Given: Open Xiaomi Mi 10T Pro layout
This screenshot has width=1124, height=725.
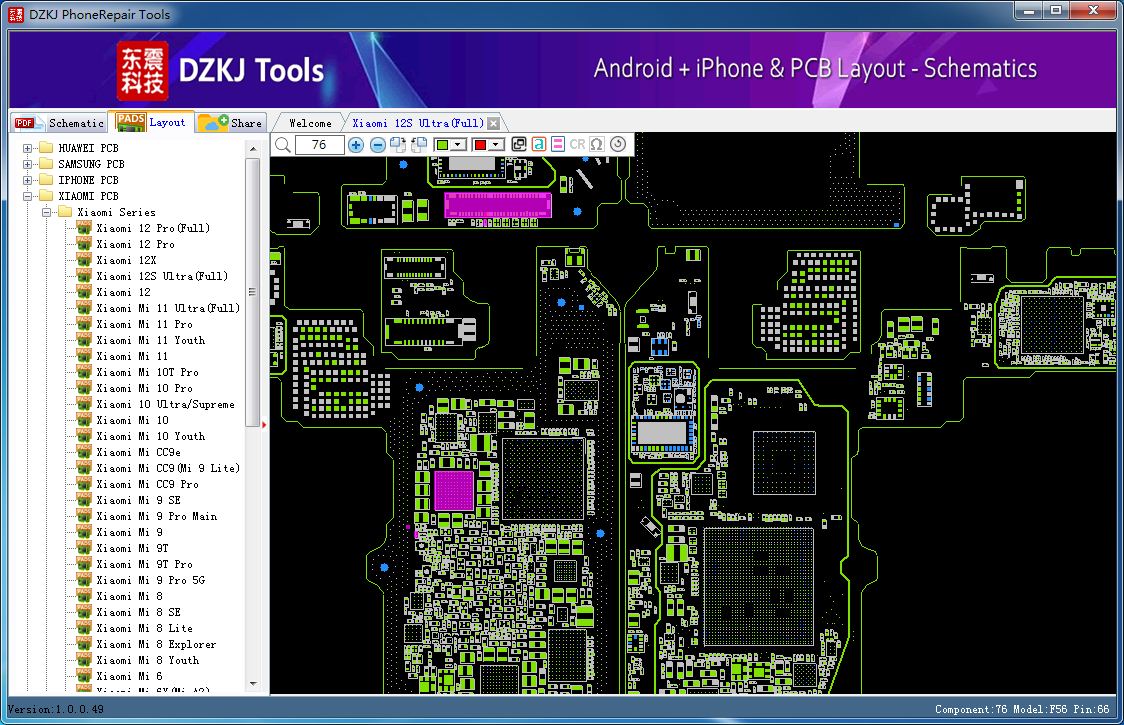Looking at the screenshot, I should point(147,372).
